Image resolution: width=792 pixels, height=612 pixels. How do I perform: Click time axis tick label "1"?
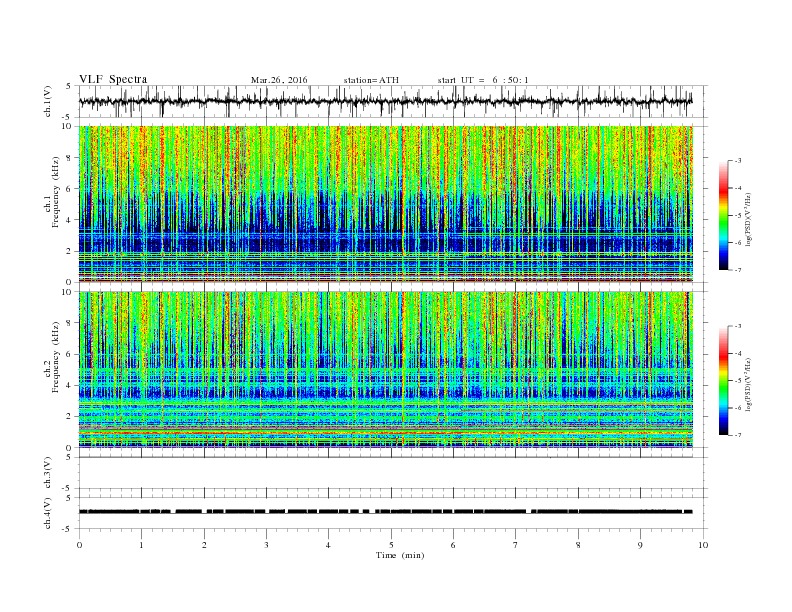[141, 545]
